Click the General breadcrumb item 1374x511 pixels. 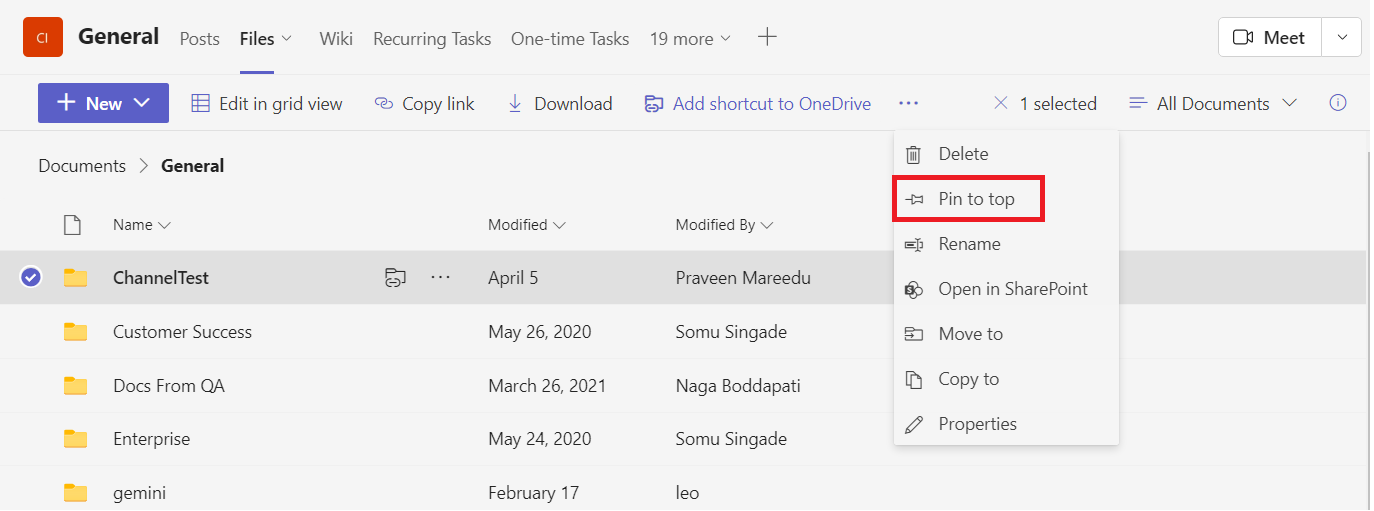tap(192, 166)
